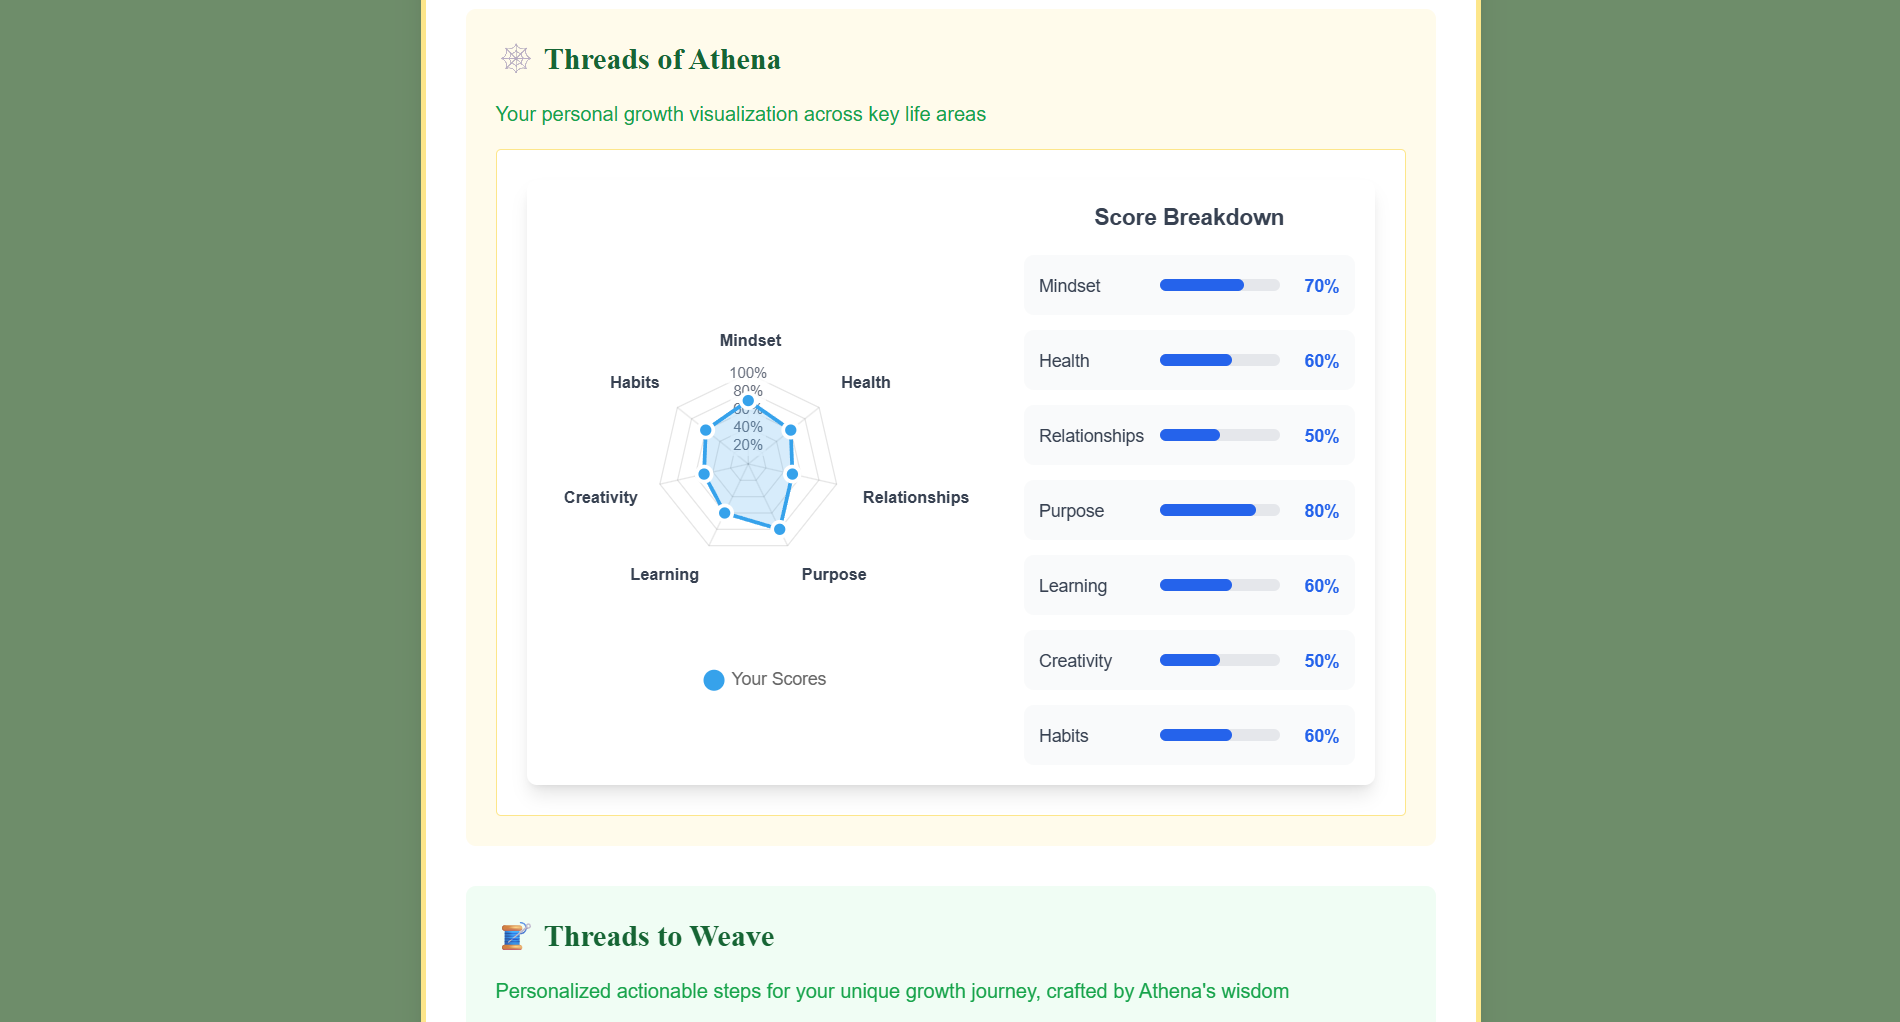Screen dimensions: 1900x1022
Task: Click the Health data point on radar chart
Action: (791, 430)
